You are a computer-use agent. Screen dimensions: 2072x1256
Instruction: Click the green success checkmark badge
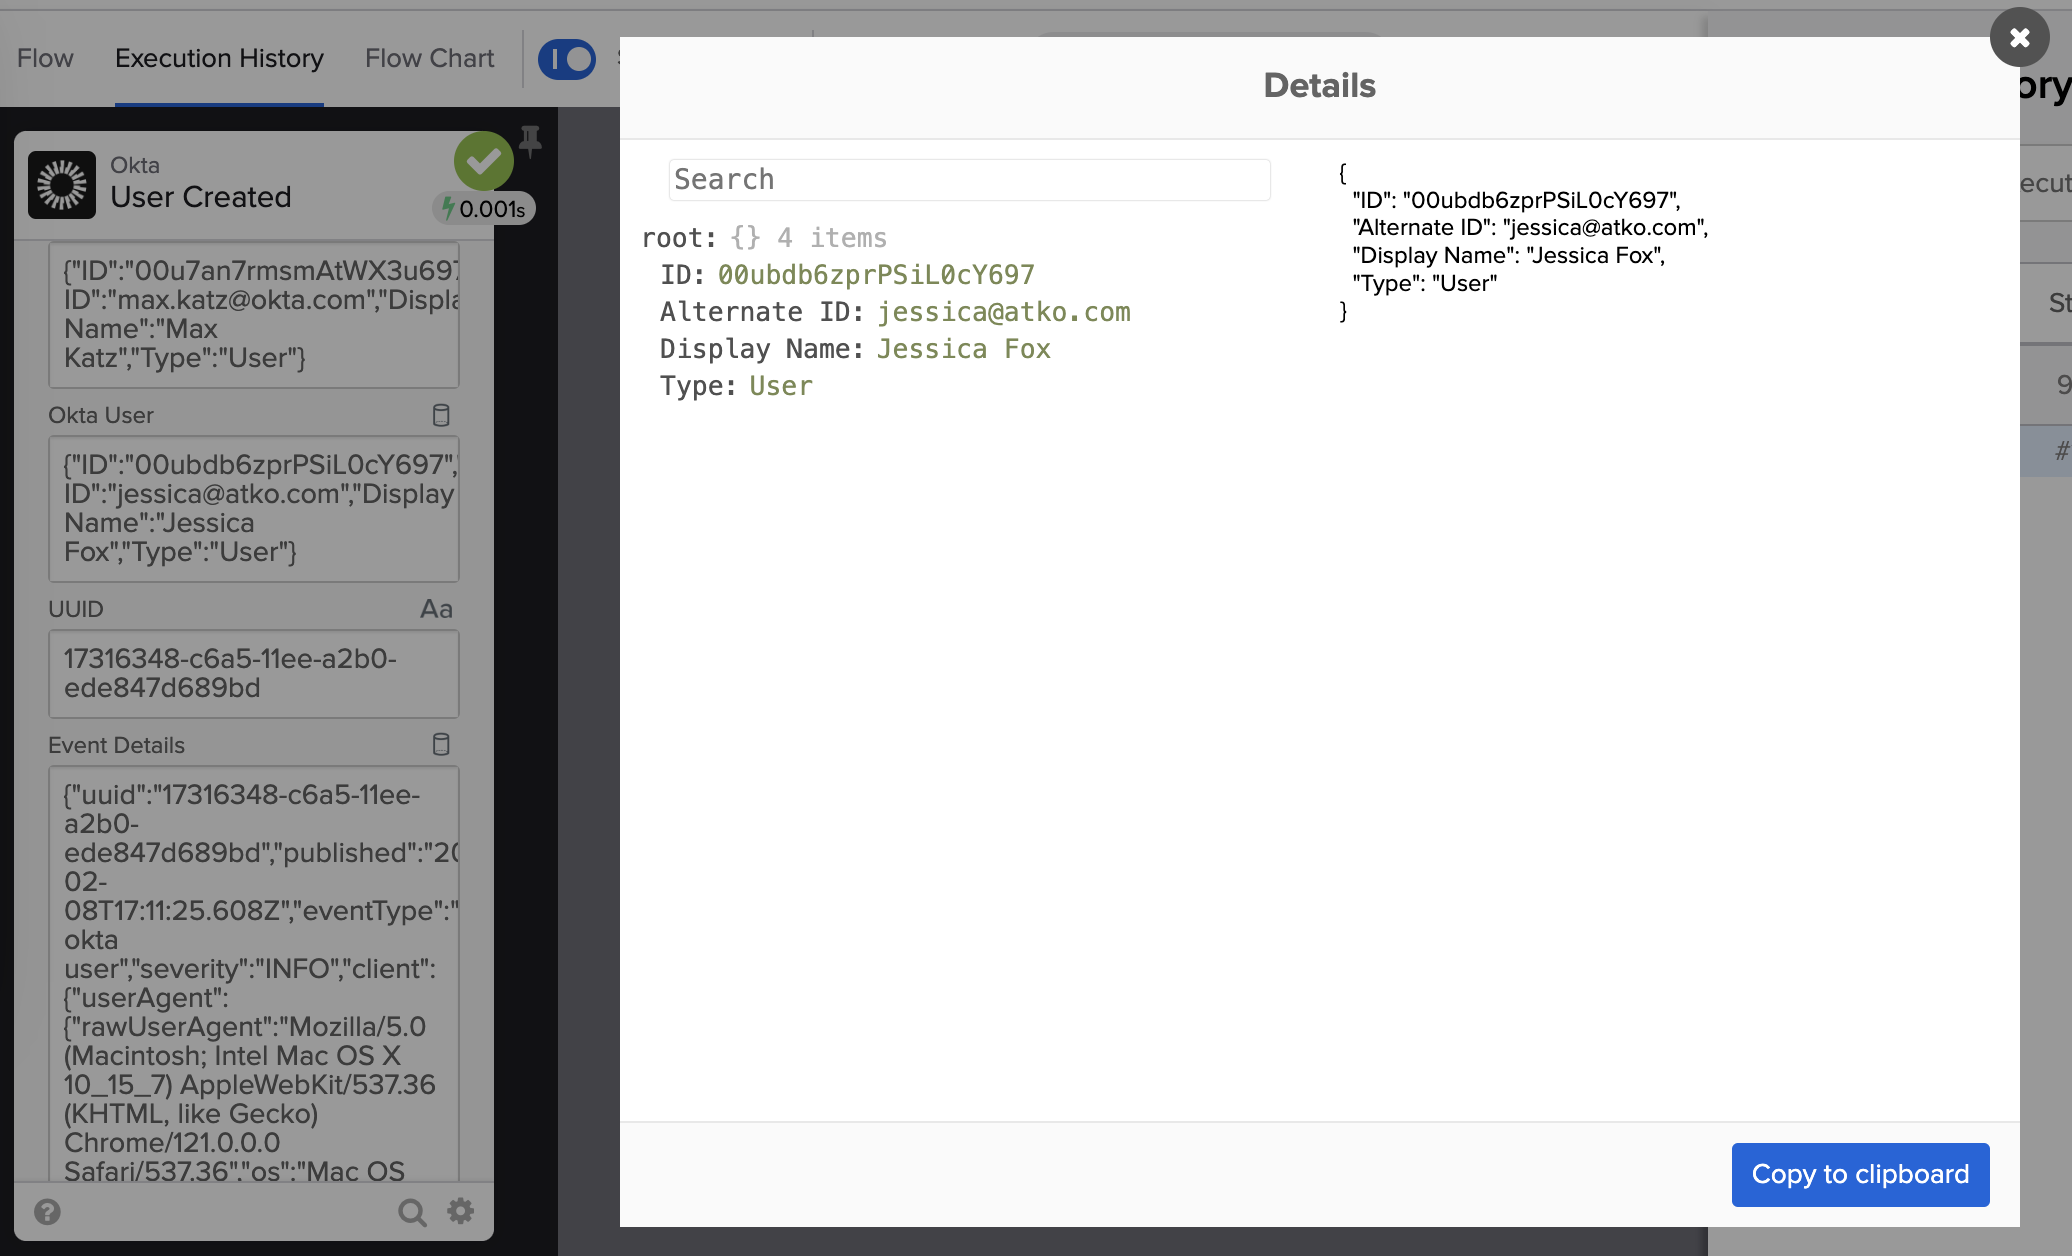483,161
